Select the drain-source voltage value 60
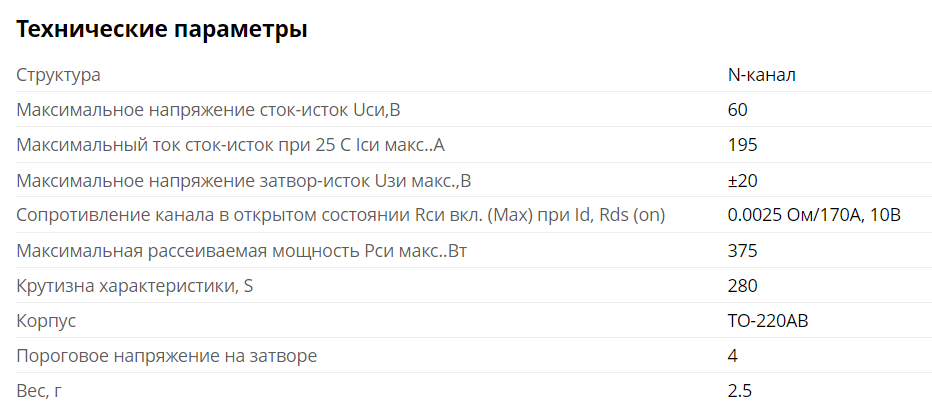932x414 pixels. coord(738,110)
